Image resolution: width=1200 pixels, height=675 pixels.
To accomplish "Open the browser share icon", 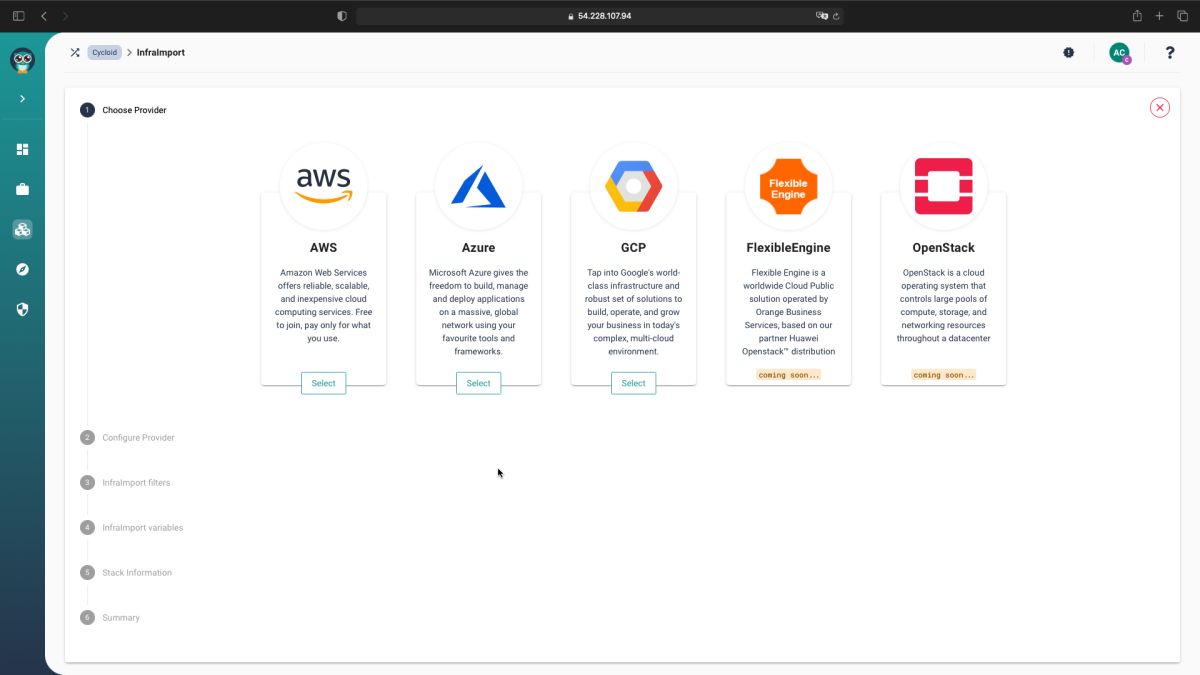I will 1137,16.
